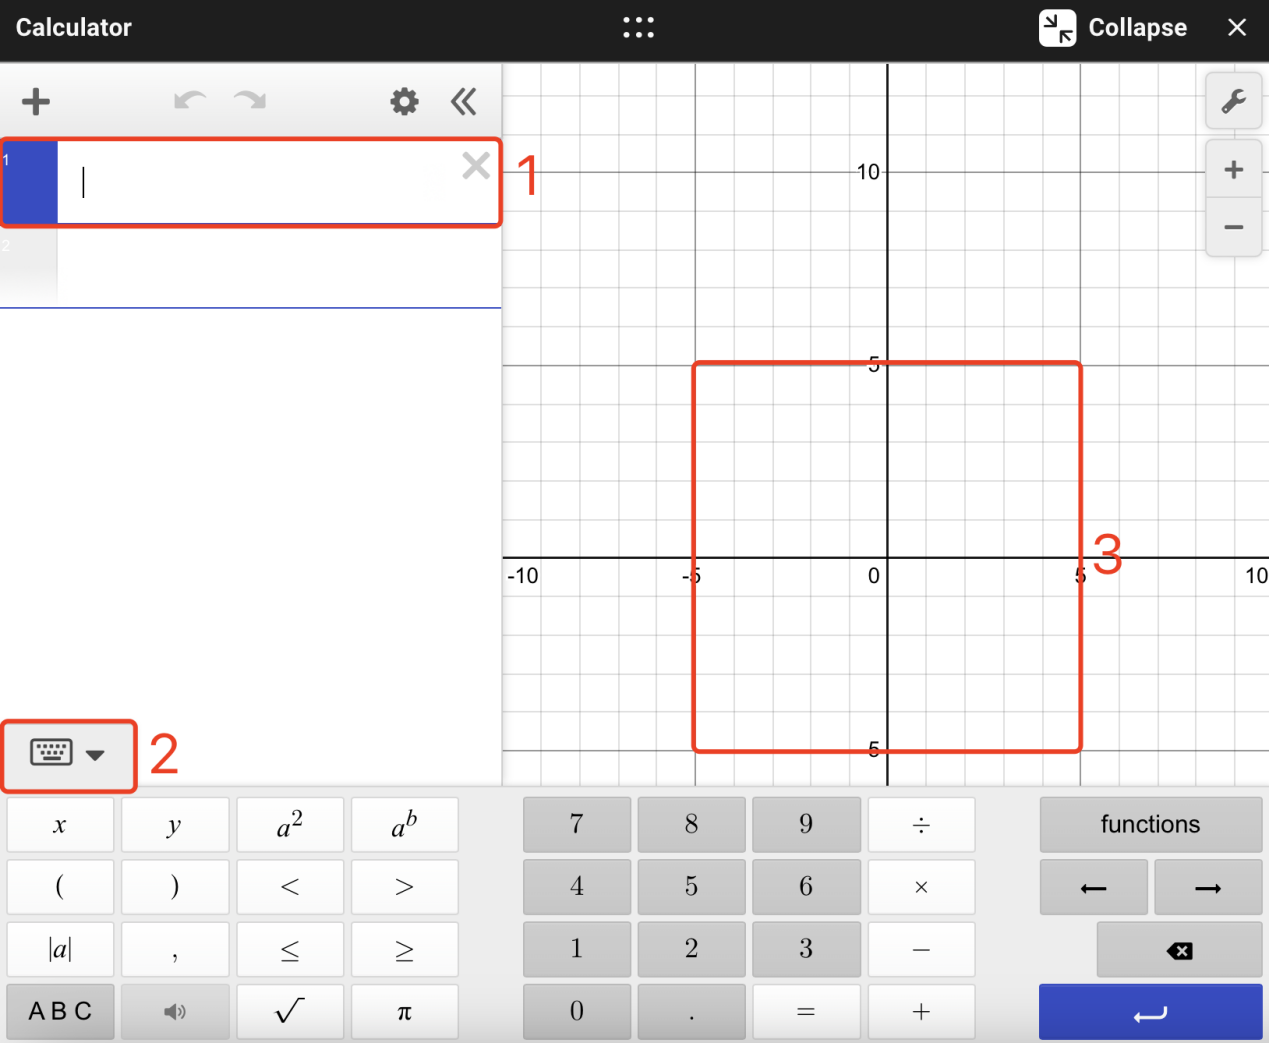The height and width of the screenshot is (1043, 1269).
Task: Open the functions menu
Action: tap(1150, 824)
